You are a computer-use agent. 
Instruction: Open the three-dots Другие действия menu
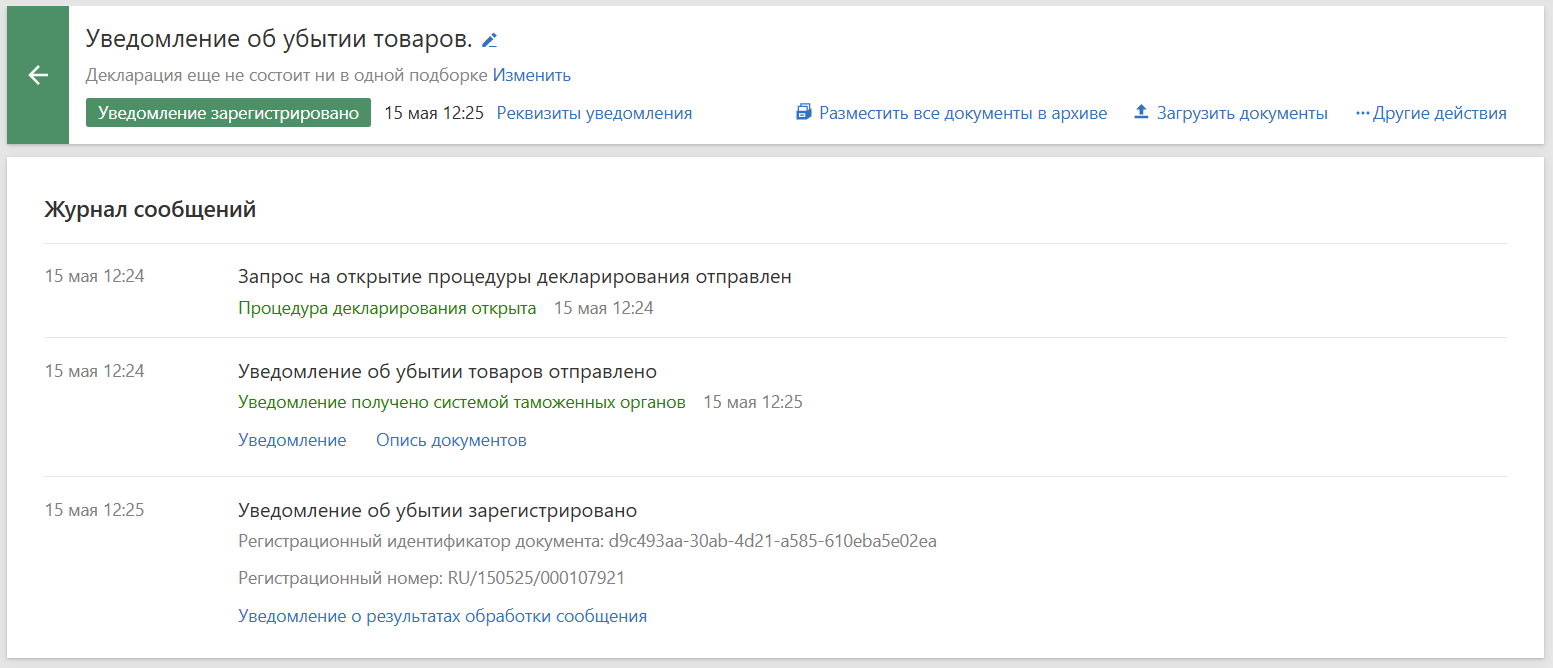(1431, 113)
